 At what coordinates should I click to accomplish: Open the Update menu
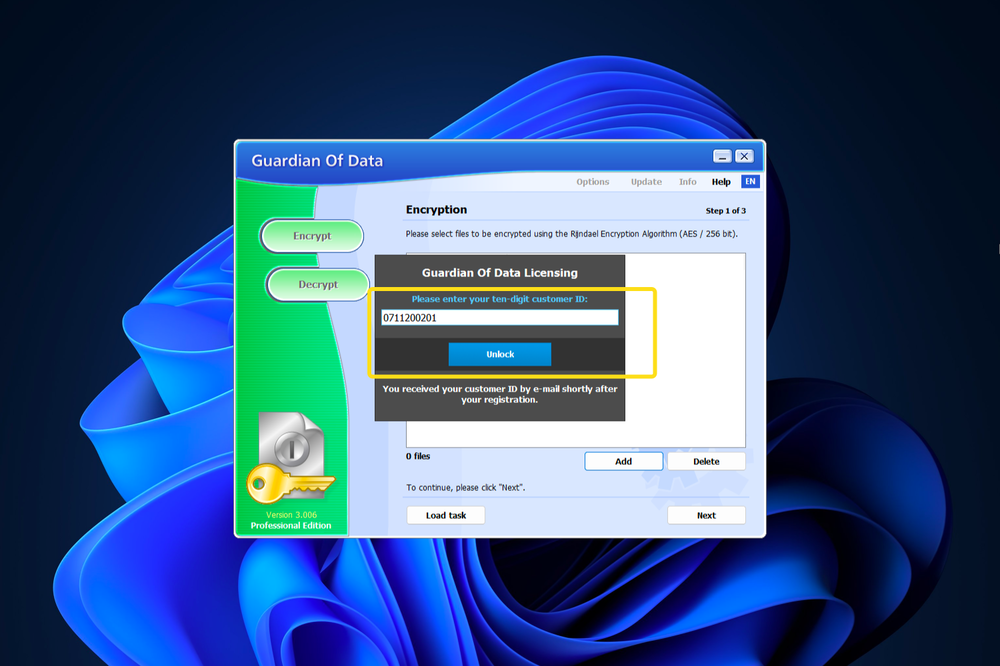pyautogui.click(x=646, y=182)
